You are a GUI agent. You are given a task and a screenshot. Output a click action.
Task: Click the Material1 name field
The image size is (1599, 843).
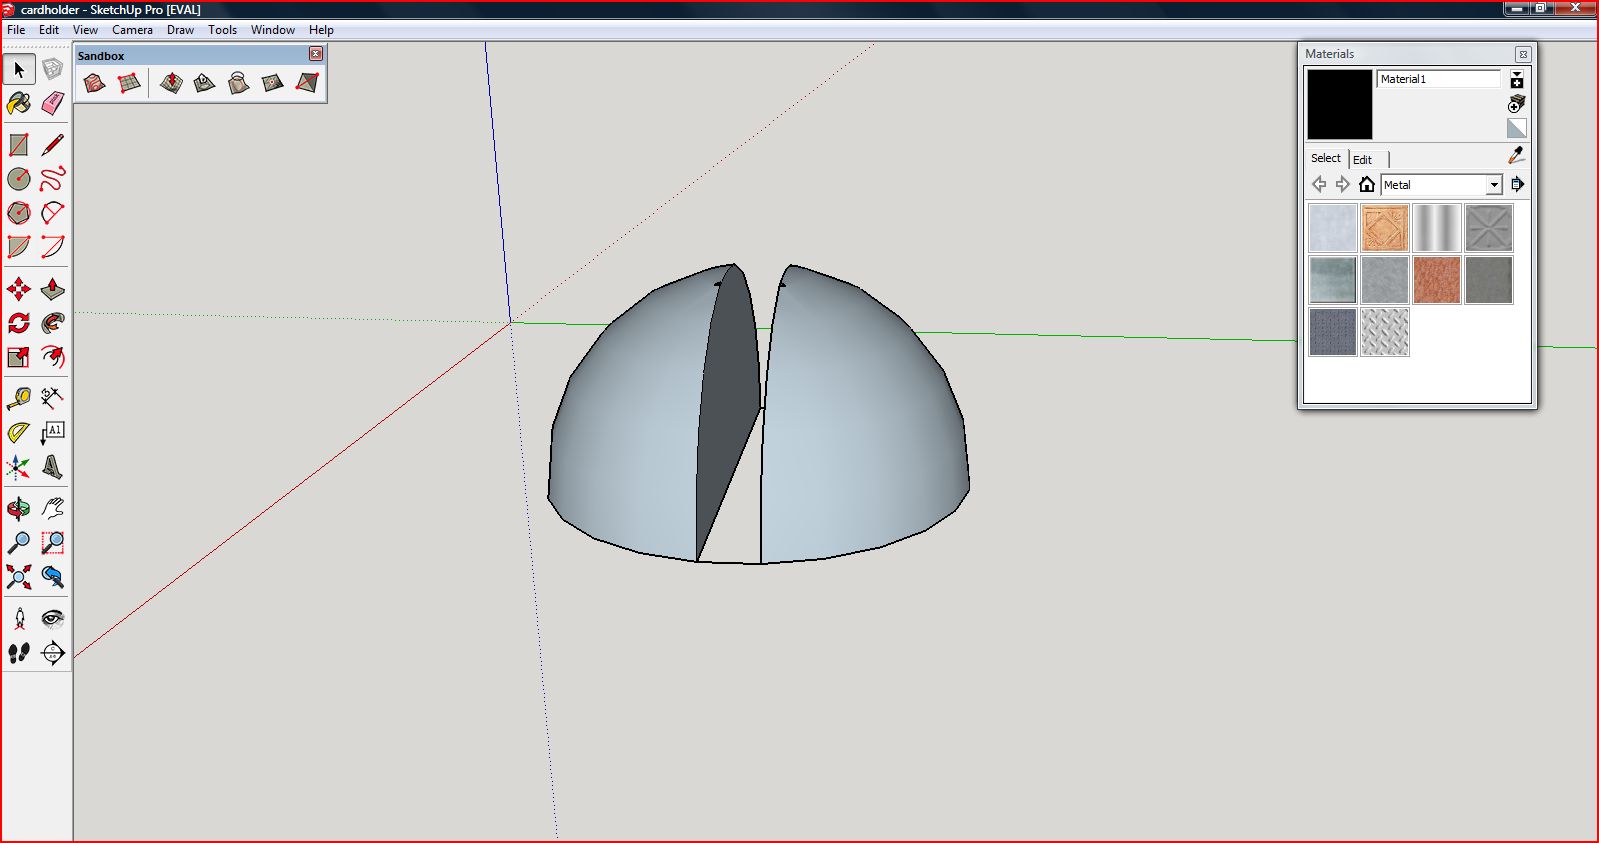[x=1439, y=79]
